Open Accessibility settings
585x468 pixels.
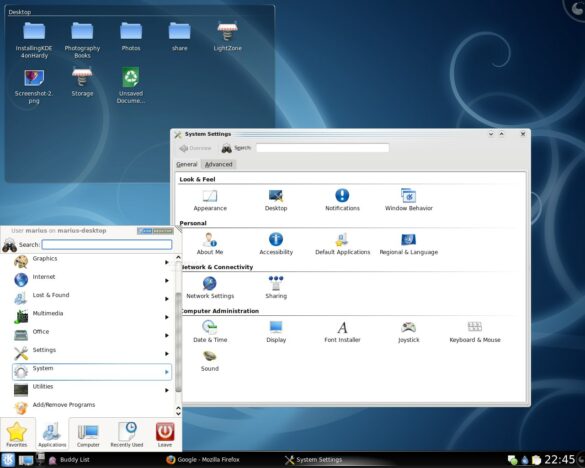coord(276,244)
